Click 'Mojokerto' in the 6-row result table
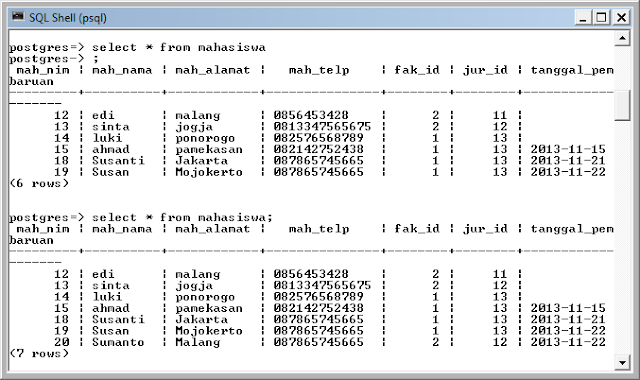Screen dimensions: 640x380 point(209,172)
